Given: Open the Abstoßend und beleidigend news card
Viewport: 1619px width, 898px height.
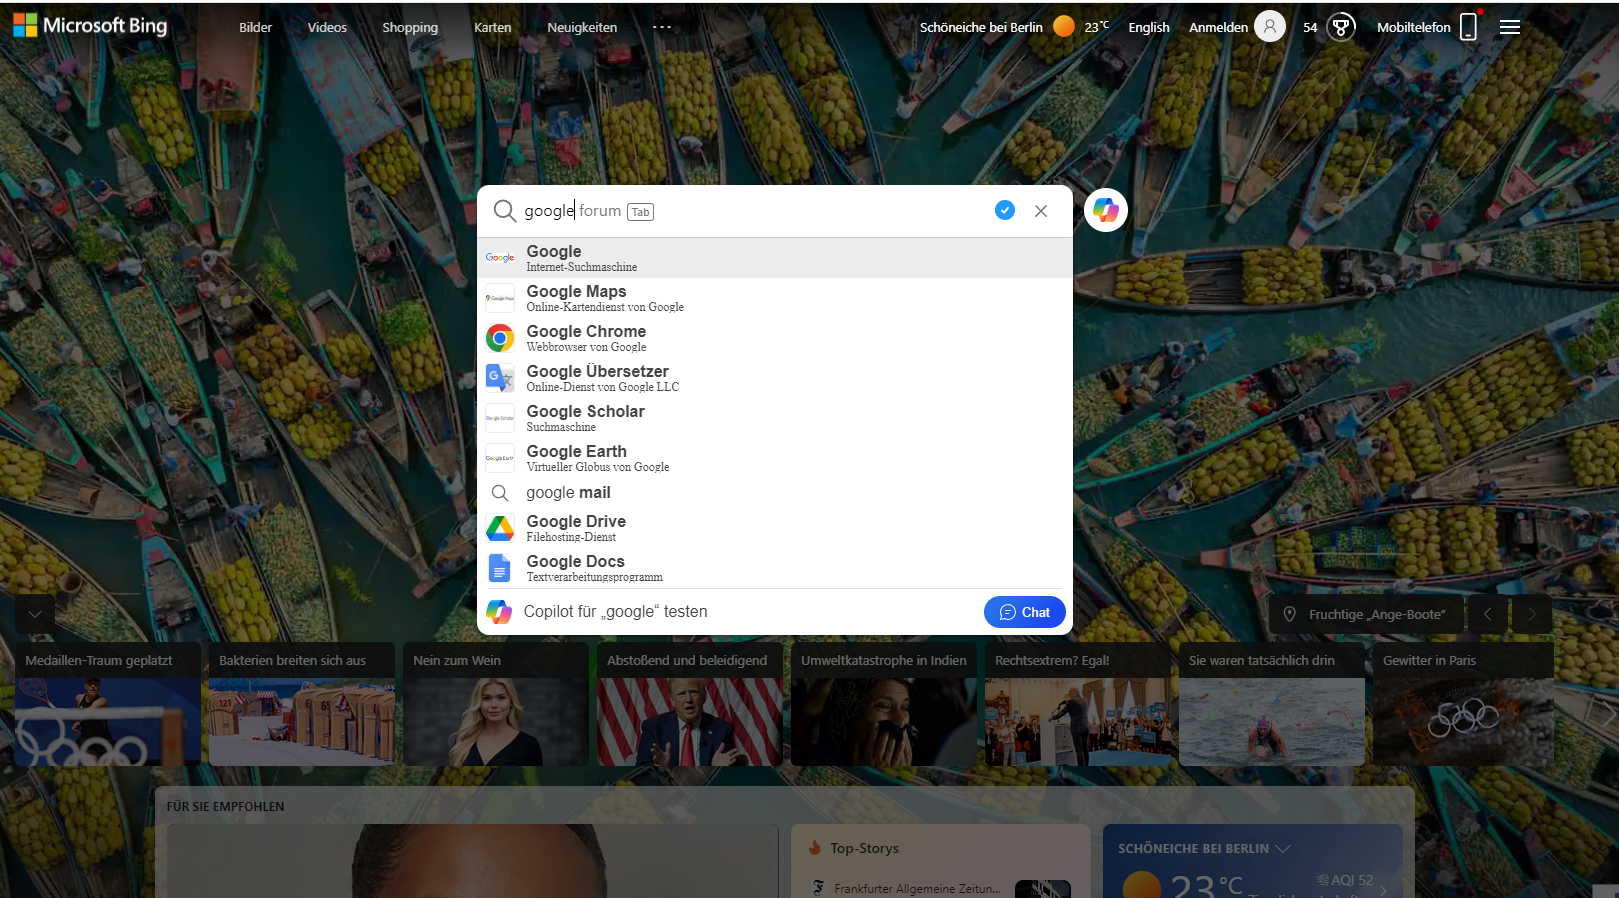Looking at the screenshot, I should [x=690, y=704].
